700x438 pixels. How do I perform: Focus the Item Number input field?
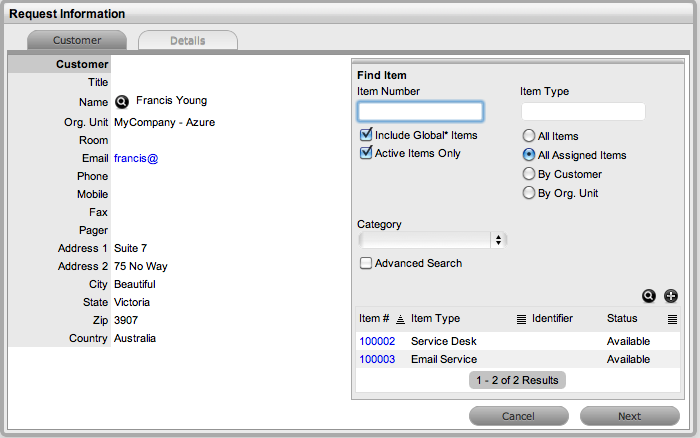[x=420, y=111]
